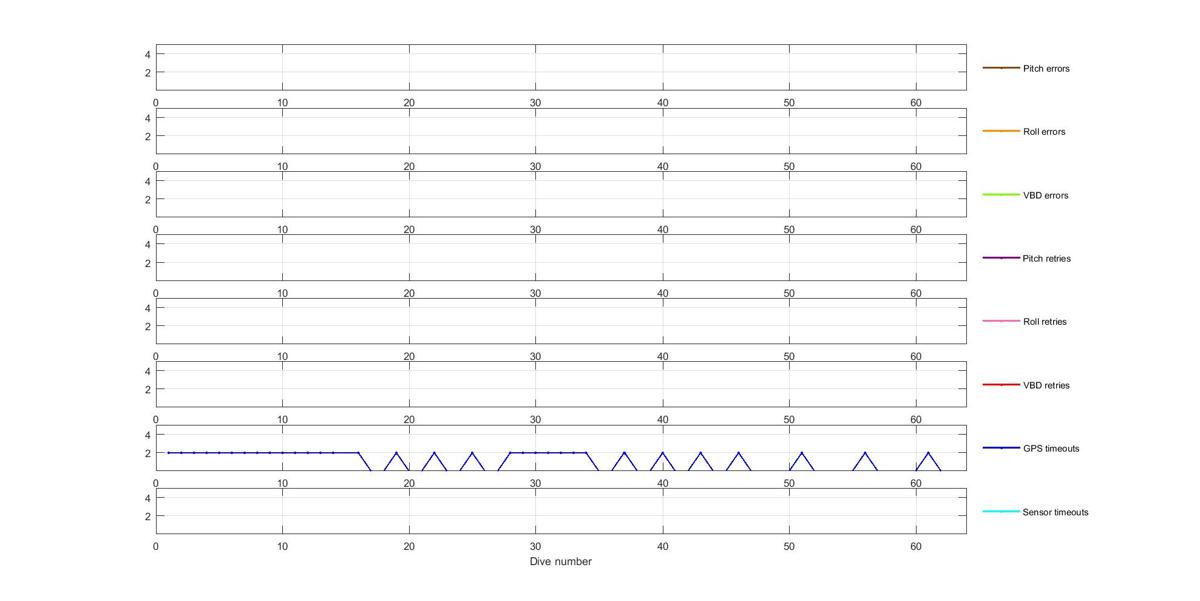Click the "2" y-axis tick of the GPS timeouts plot
1200x601 pixels.
pyautogui.click(x=147, y=453)
